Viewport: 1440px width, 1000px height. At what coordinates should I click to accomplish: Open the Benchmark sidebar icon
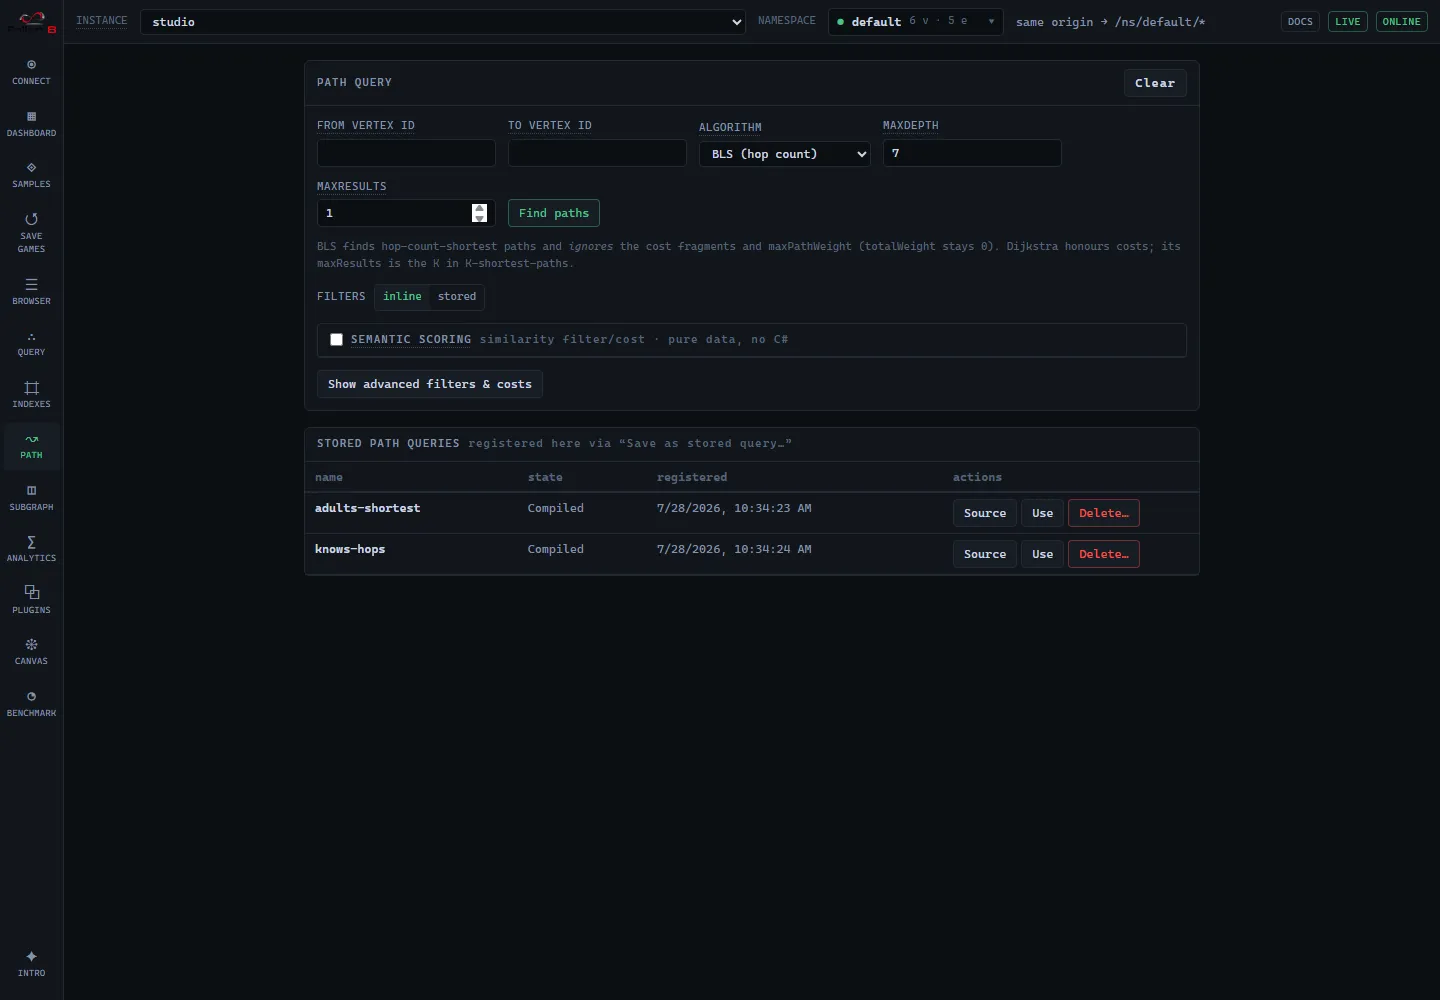31,704
